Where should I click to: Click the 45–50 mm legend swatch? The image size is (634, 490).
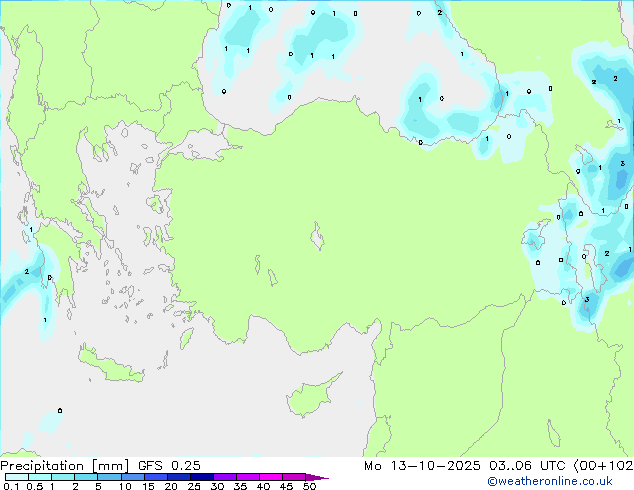[x=294, y=477]
